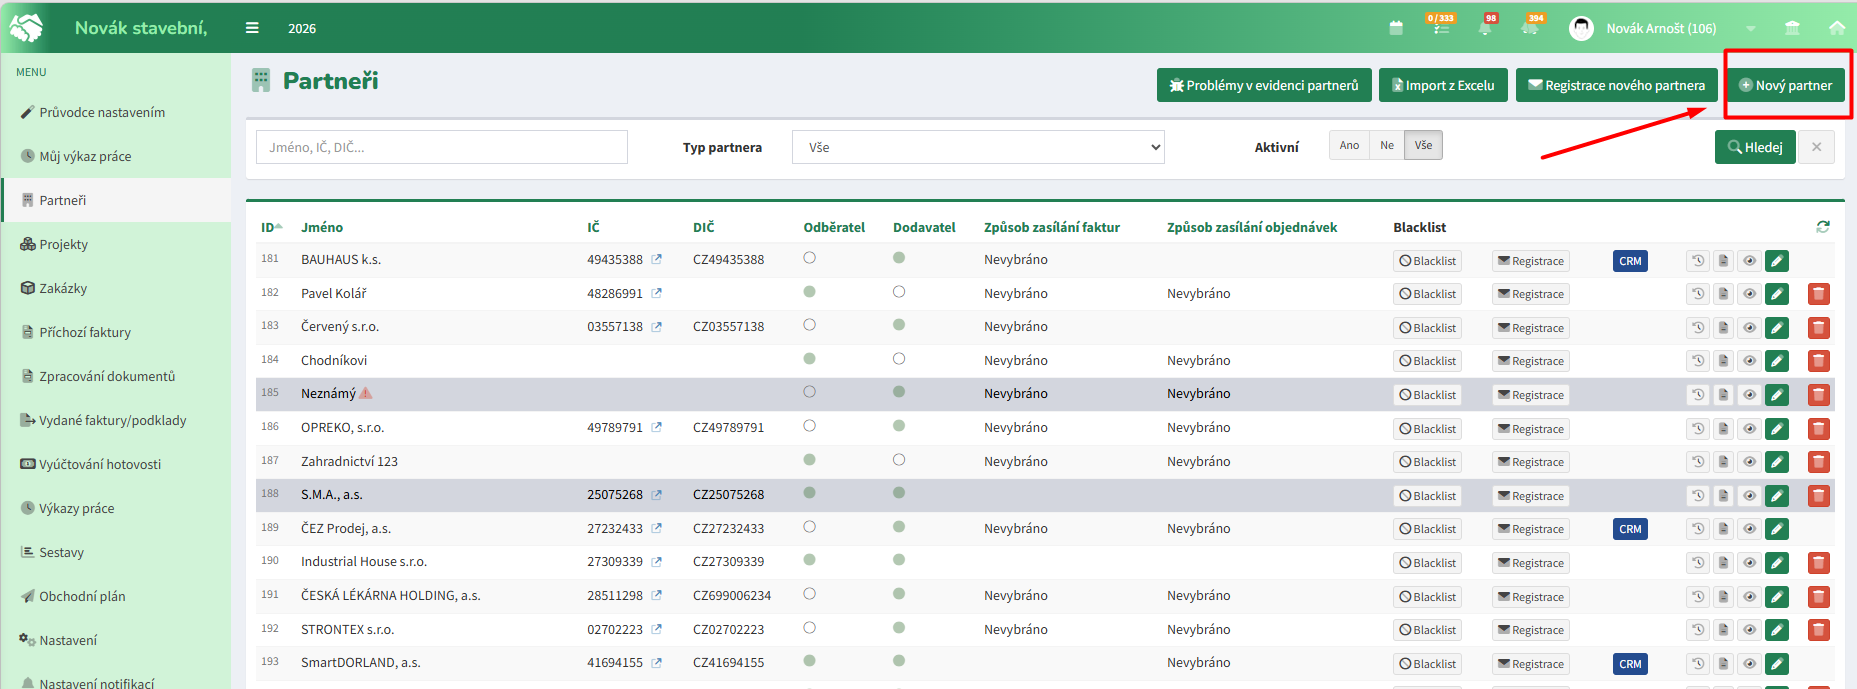The width and height of the screenshot is (1857, 689).
Task: Open Průvodce nastavením in the sidebar
Action: coord(102,112)
